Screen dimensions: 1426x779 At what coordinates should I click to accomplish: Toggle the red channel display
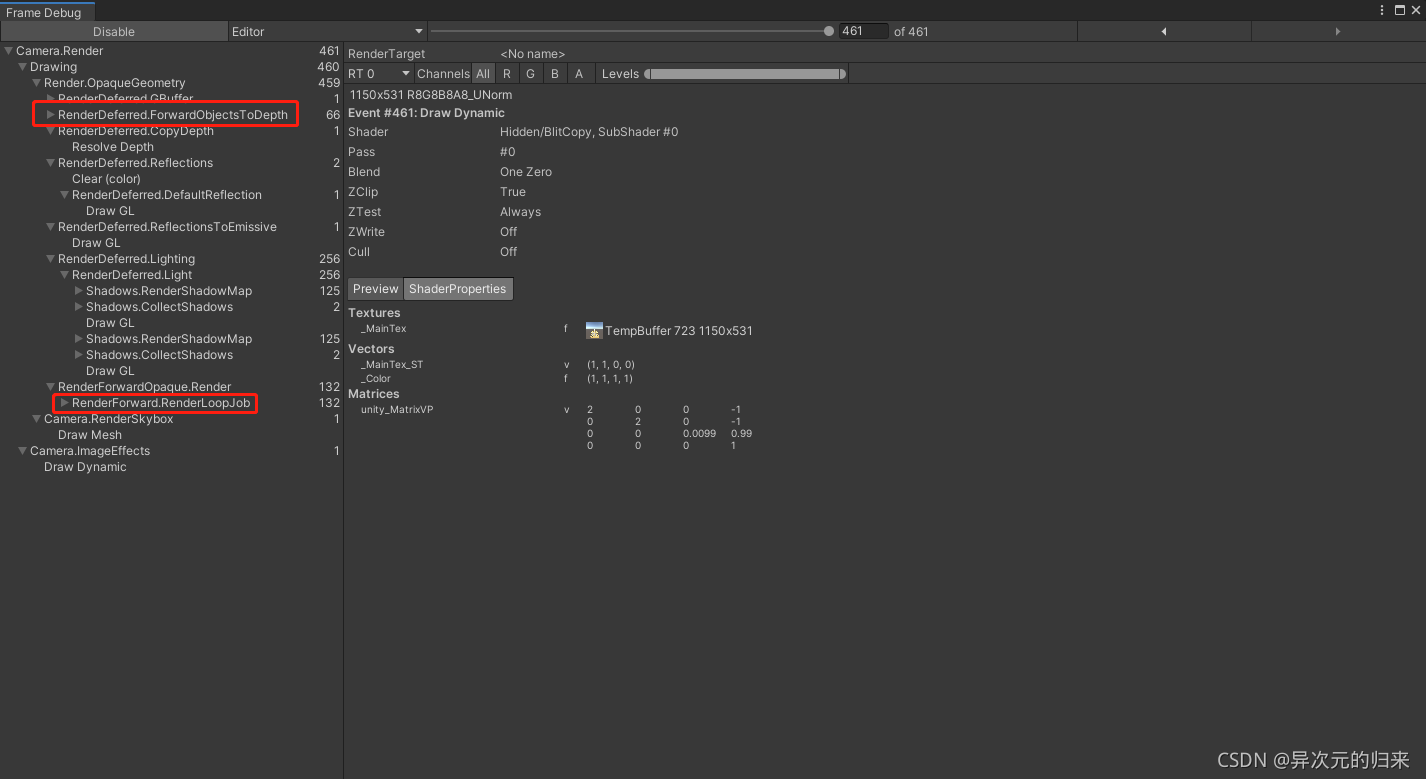pyautogui.click(x=507, y=72)
